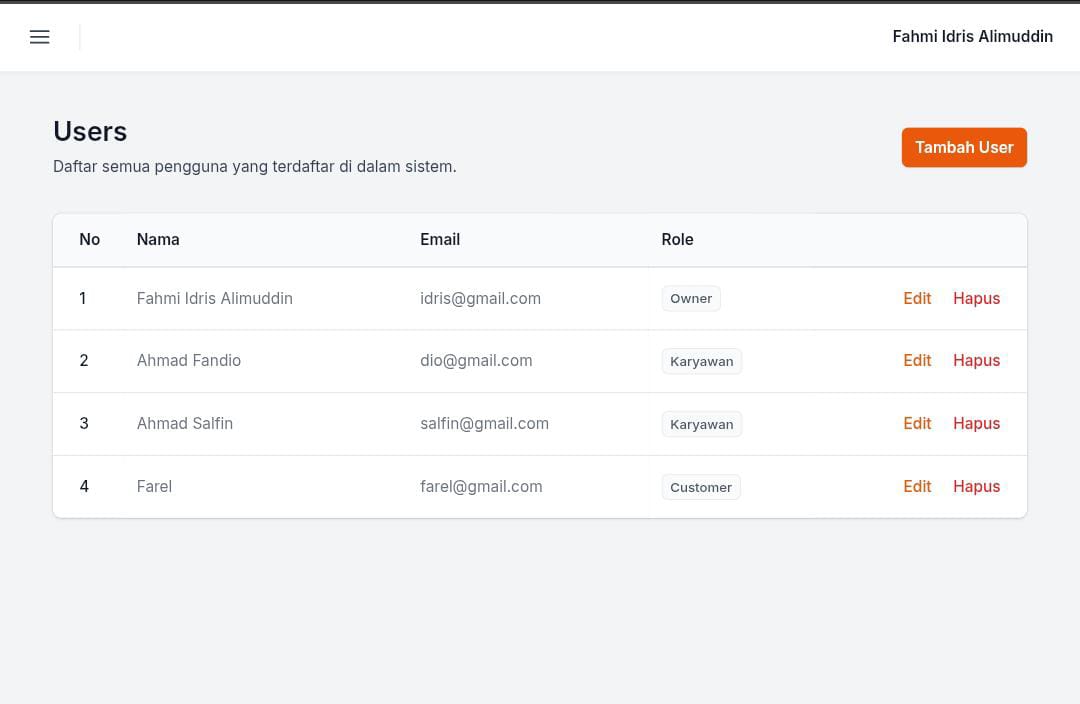Click the farel@gmail.com email cell

(x=481, y=486)
